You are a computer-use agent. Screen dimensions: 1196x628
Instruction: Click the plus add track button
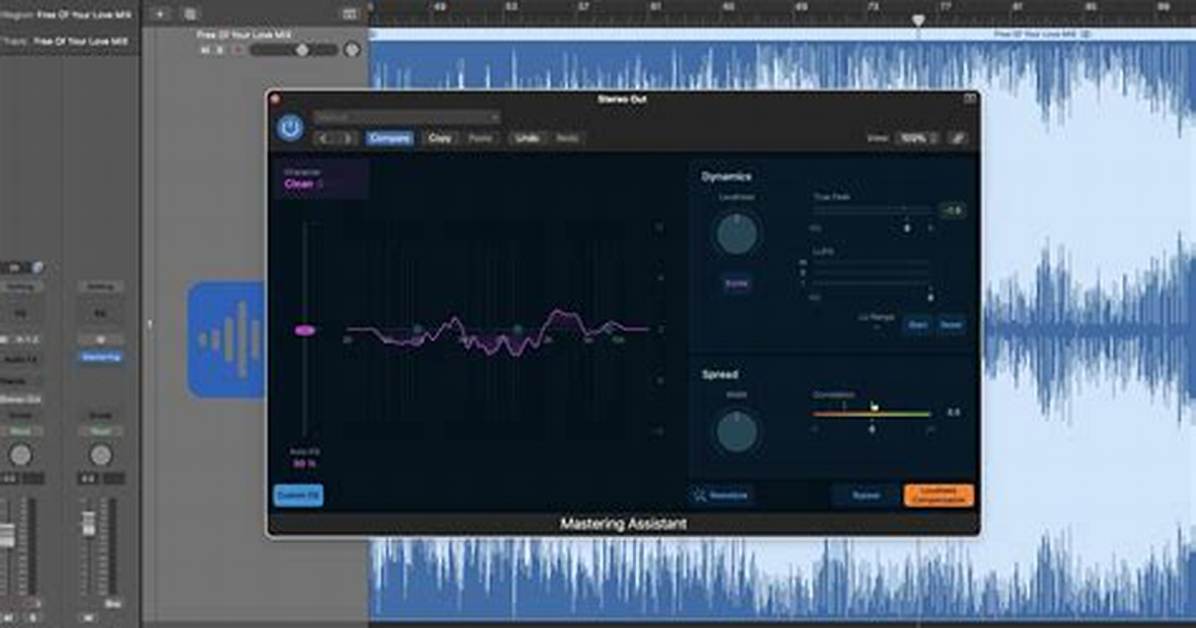tap(159, 14)
